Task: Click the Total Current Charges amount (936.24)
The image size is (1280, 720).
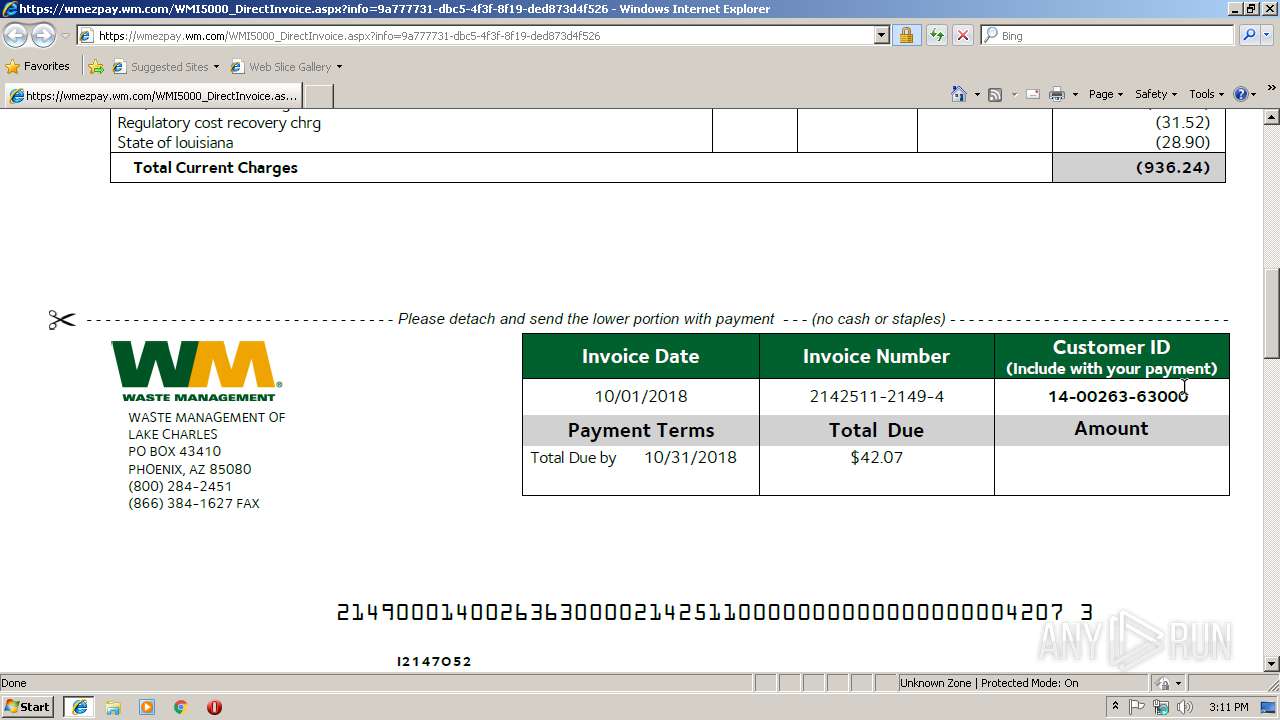Action: pos(1173,167)
